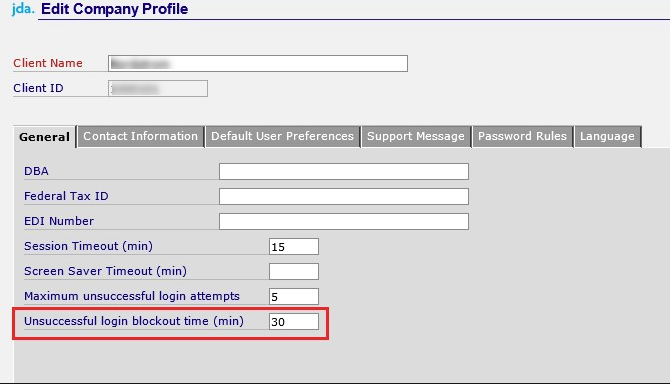Edit Unsuccessful login blockout time field
The width and height of the screenshot is (670, 384).
point(294,322)
